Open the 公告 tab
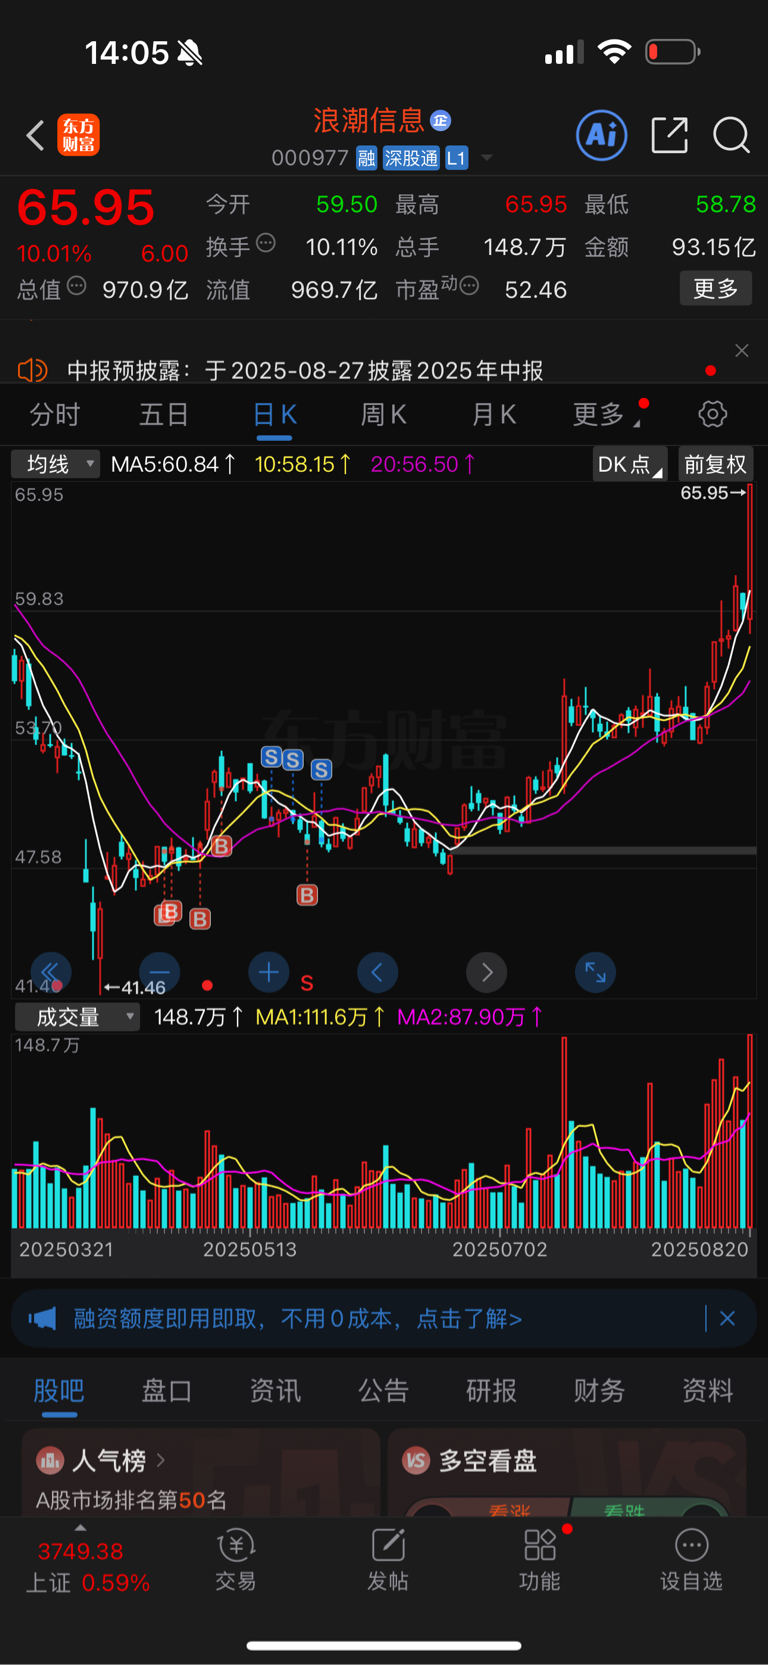The image size is (768, 1665). [383, 1391]
